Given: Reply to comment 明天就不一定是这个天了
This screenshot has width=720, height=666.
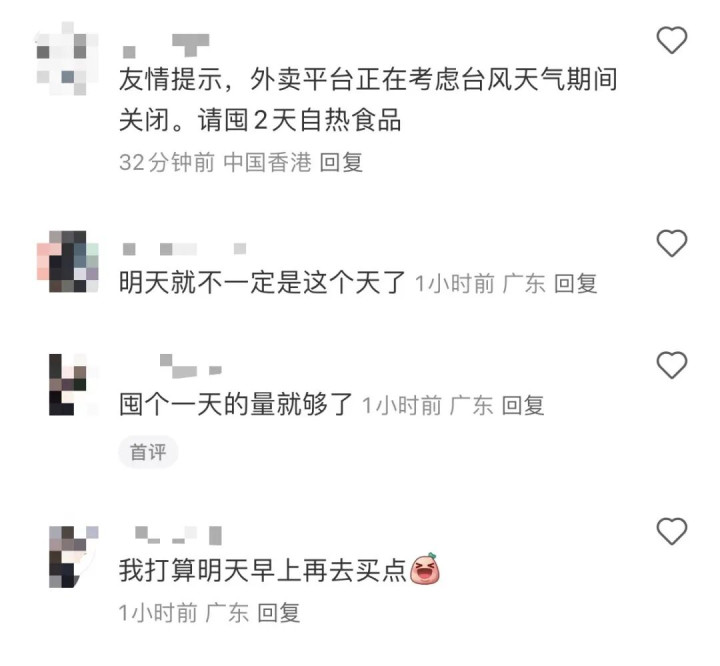Looking at the screenshot, I should (x=575, y=283).
